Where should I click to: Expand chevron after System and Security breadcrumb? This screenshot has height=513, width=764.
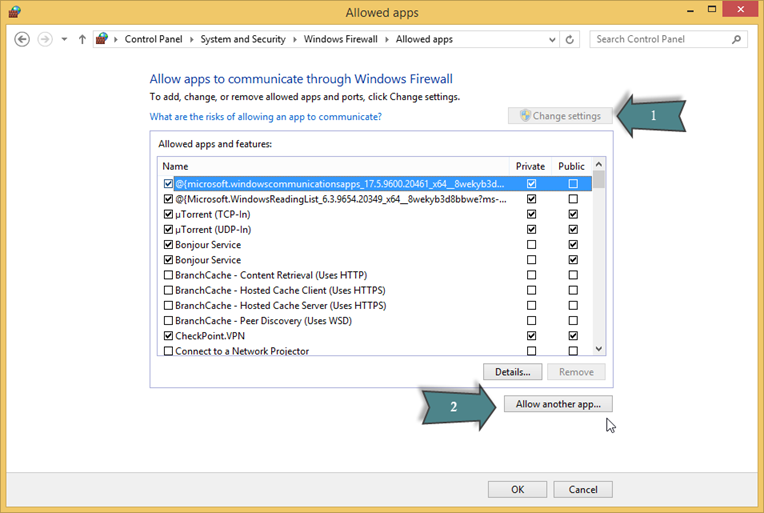pyautogui.click(x=295, y=39)
